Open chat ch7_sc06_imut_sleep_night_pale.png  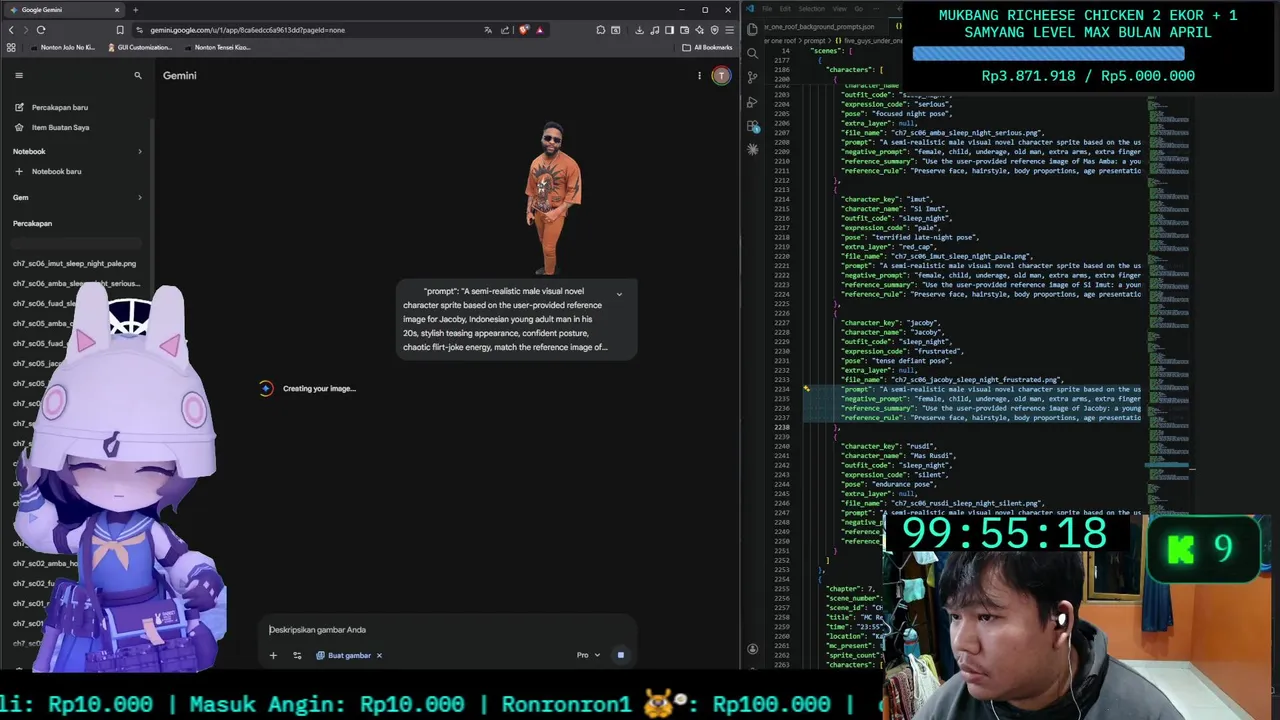pos(74,263)
